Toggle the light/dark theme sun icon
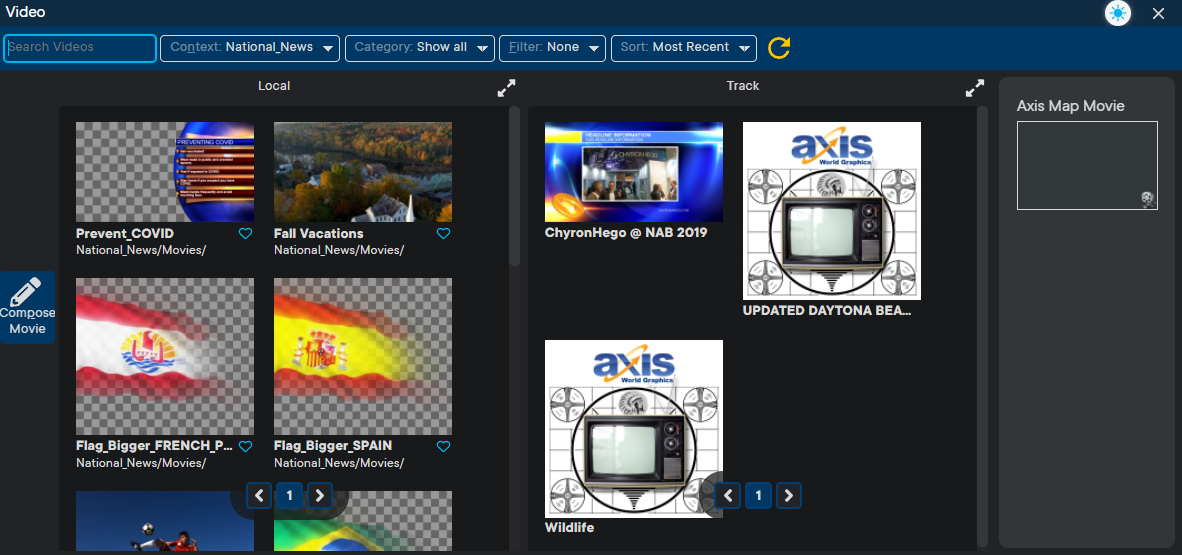Viewport: 1182px width, 555px height. (x=1117, y=13)
